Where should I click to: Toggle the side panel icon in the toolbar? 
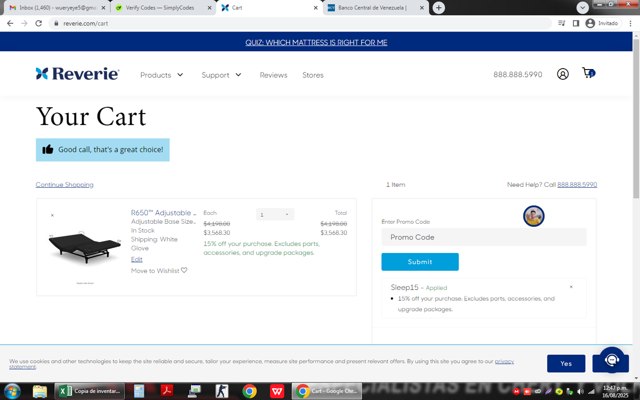(x=576, y=23)
